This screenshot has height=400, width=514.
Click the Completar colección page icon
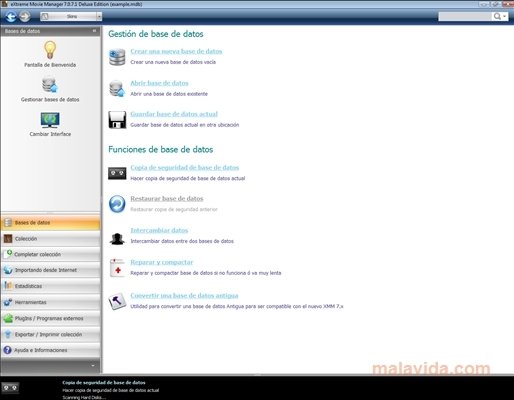8,254
